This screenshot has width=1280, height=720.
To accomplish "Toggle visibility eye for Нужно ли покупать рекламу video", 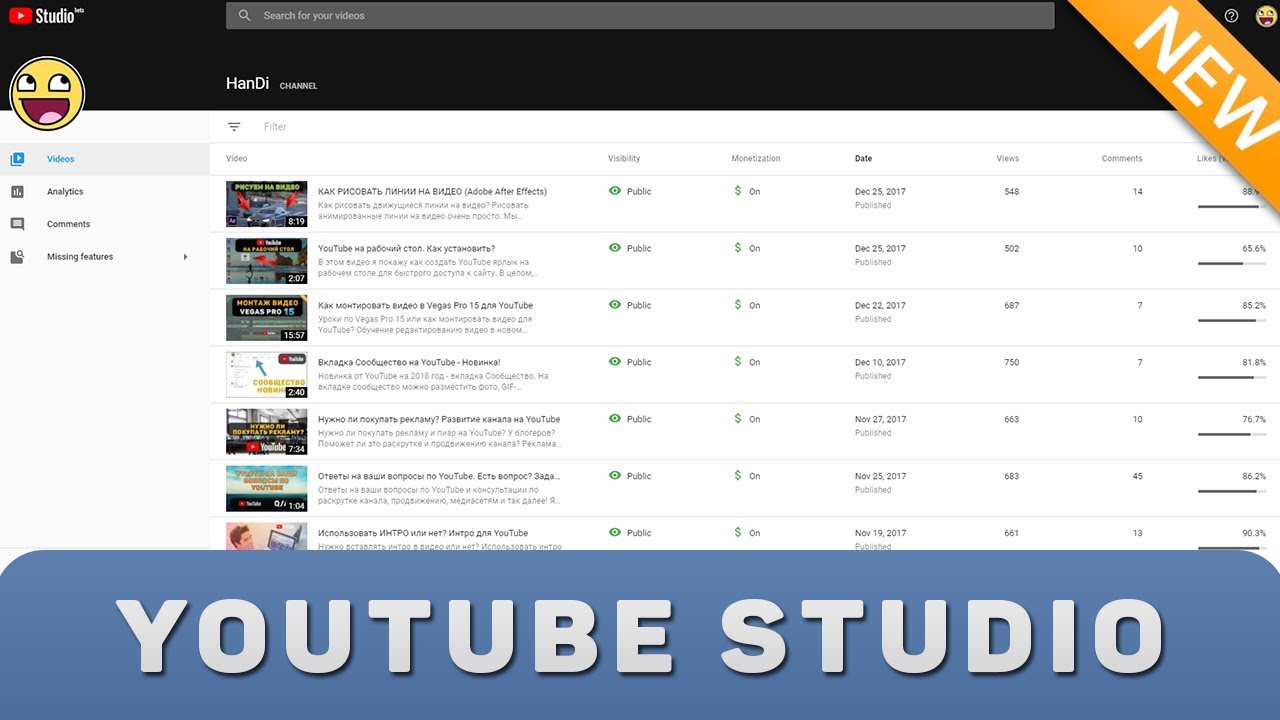I will tap(615, 419).
